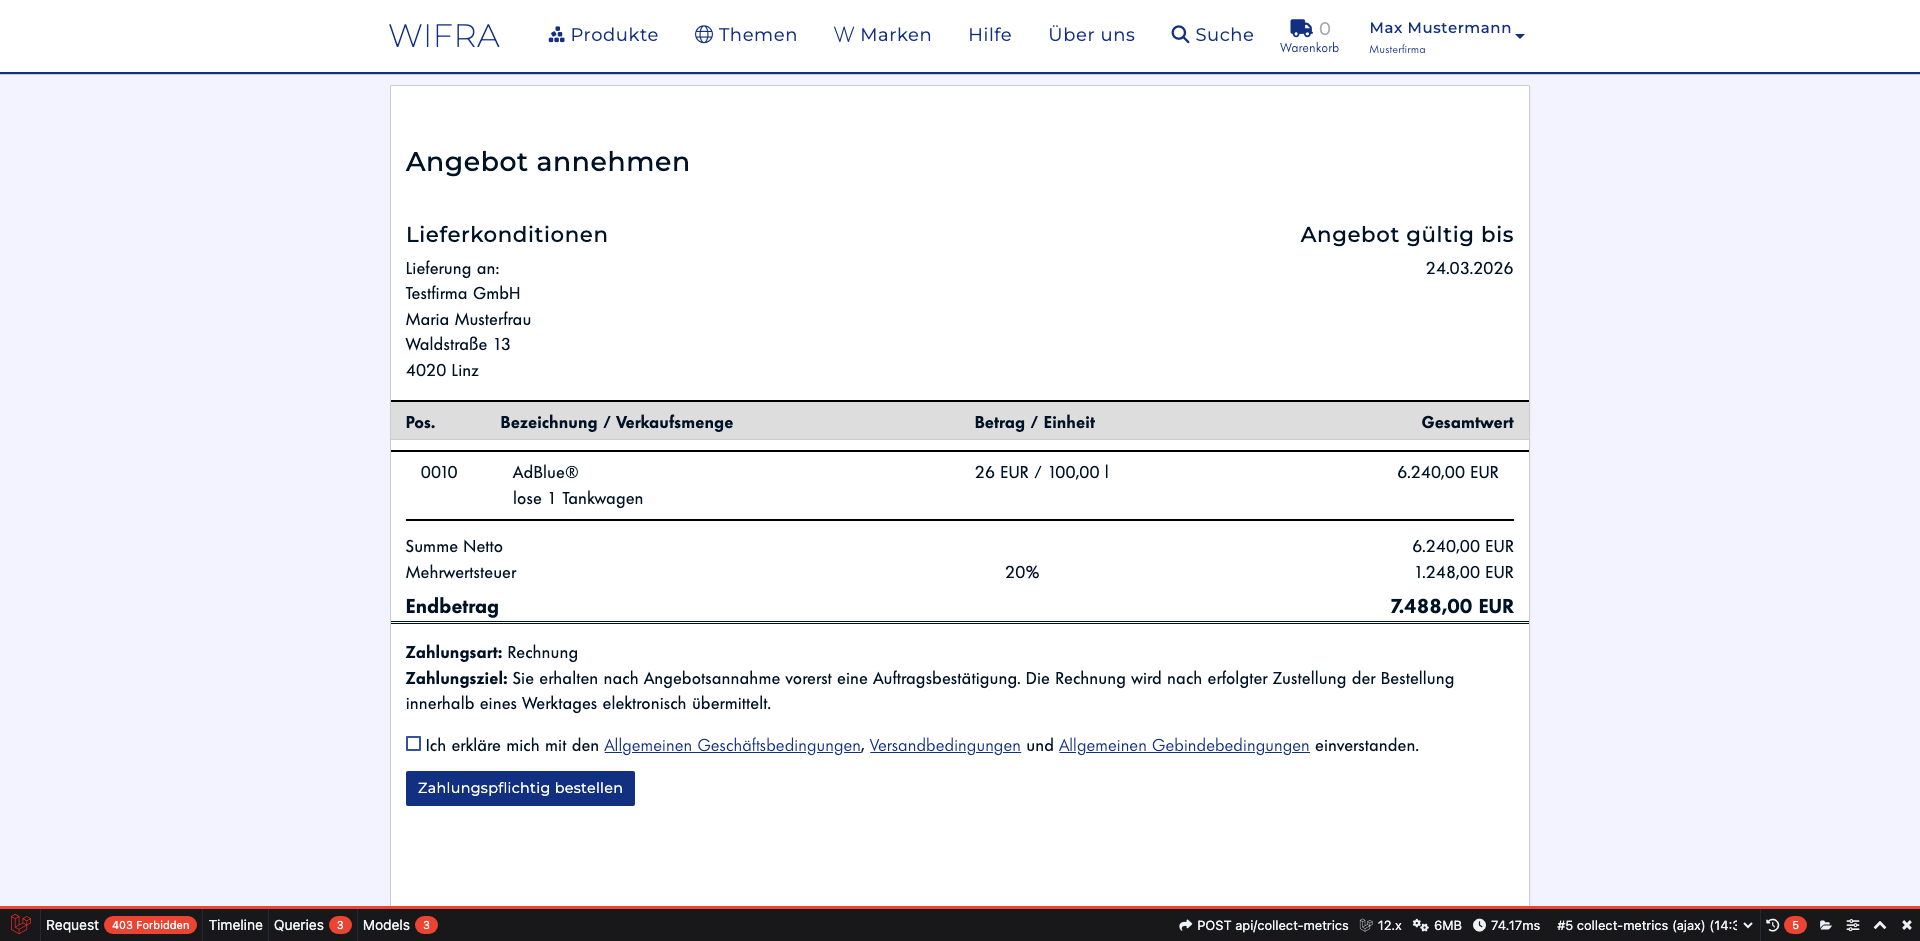Click the Suche magnifier icon
This screenshot has height=941, width=1920.
(x=1178, y=34)
